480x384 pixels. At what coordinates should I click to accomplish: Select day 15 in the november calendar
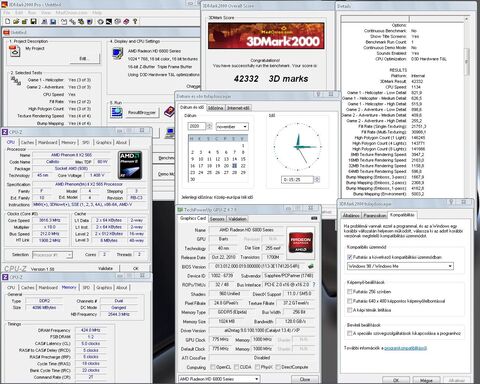pyautogui.click(x=243, y=159)
